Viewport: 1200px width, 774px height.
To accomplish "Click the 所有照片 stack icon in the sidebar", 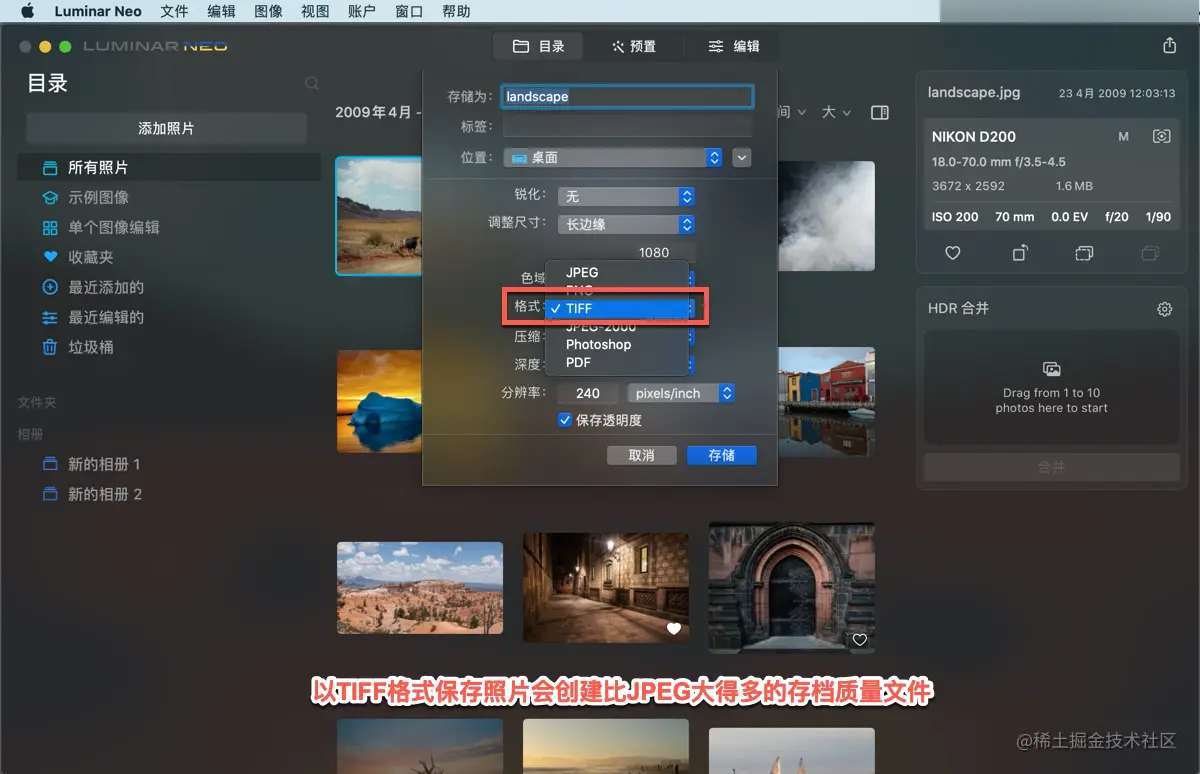I will point(50,168).
